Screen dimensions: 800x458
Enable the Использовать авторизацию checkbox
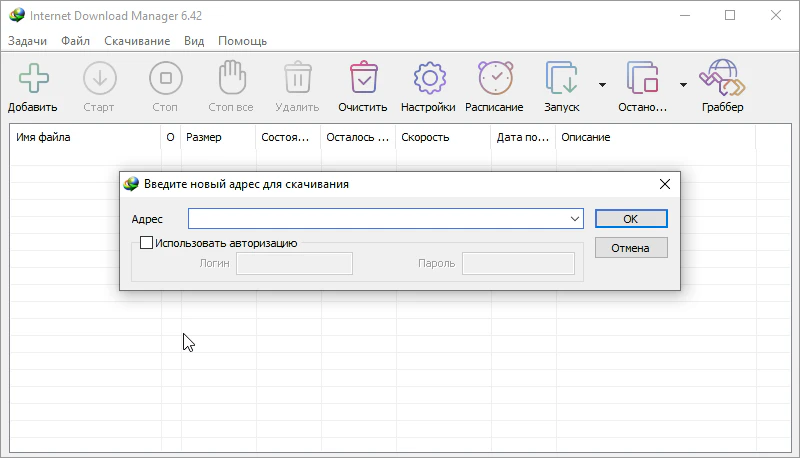[x=147, y=242]
